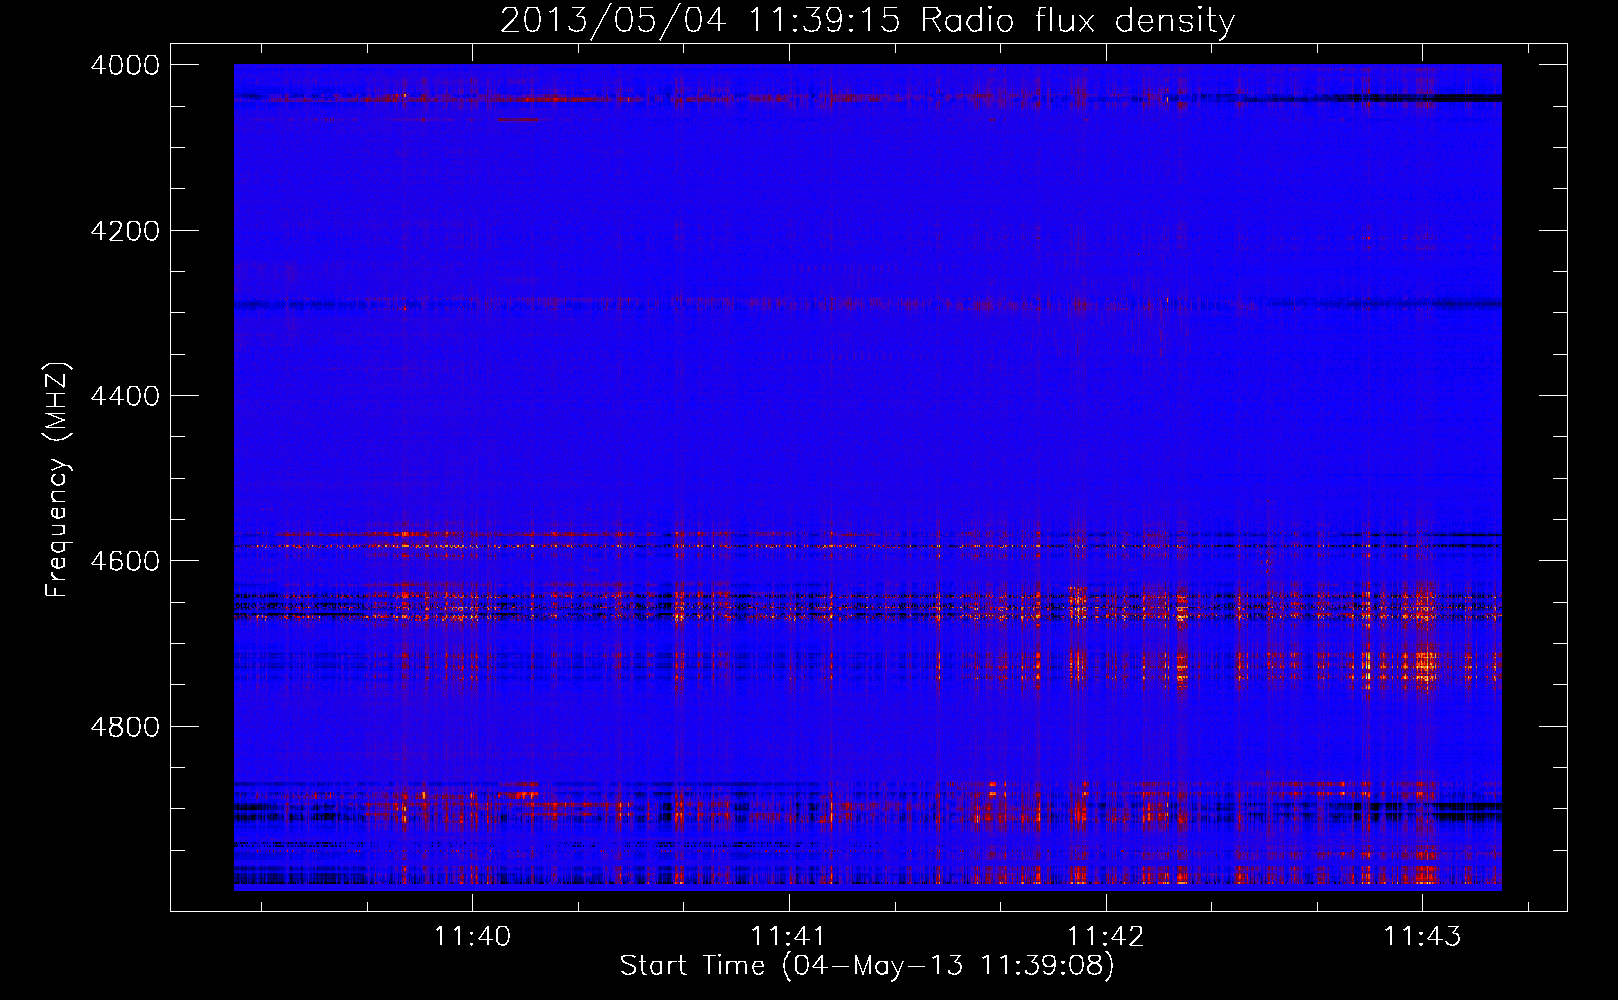1618x1000 pixels.
Task: Click the 4600 frequency tick label
Action: pyautogui.click(x=125, y=561)
